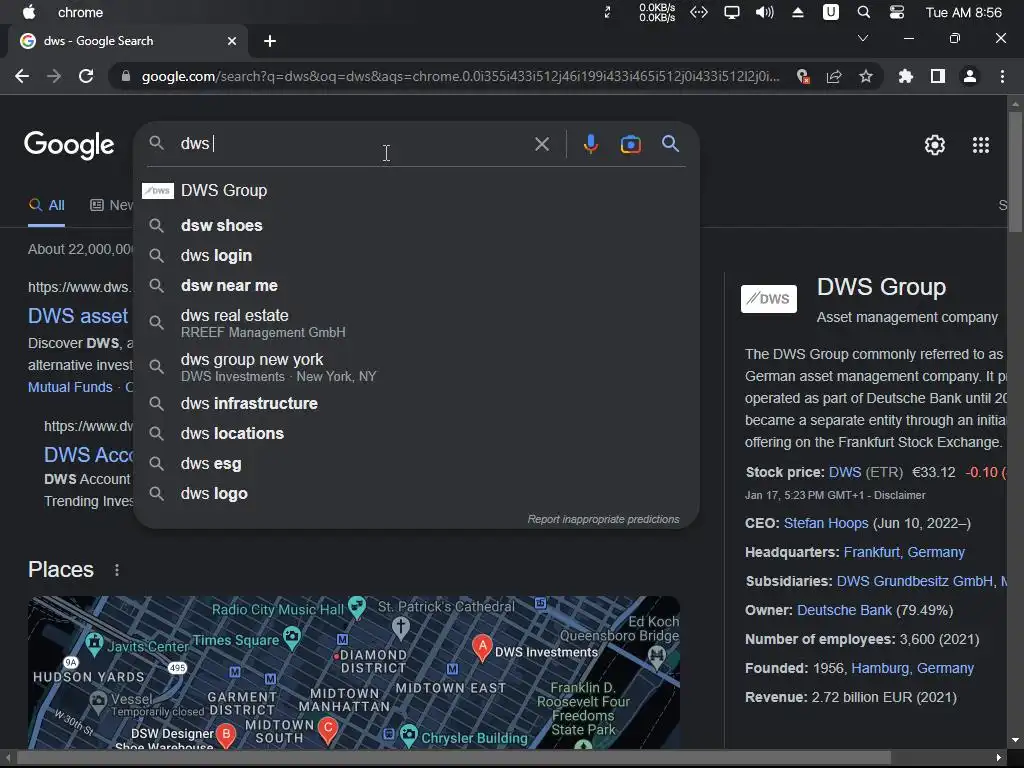Open DWS Grundbesitz GmbH subsidiary link
This screenshot has height=768, width=1024.
click(x=914, y=581)
